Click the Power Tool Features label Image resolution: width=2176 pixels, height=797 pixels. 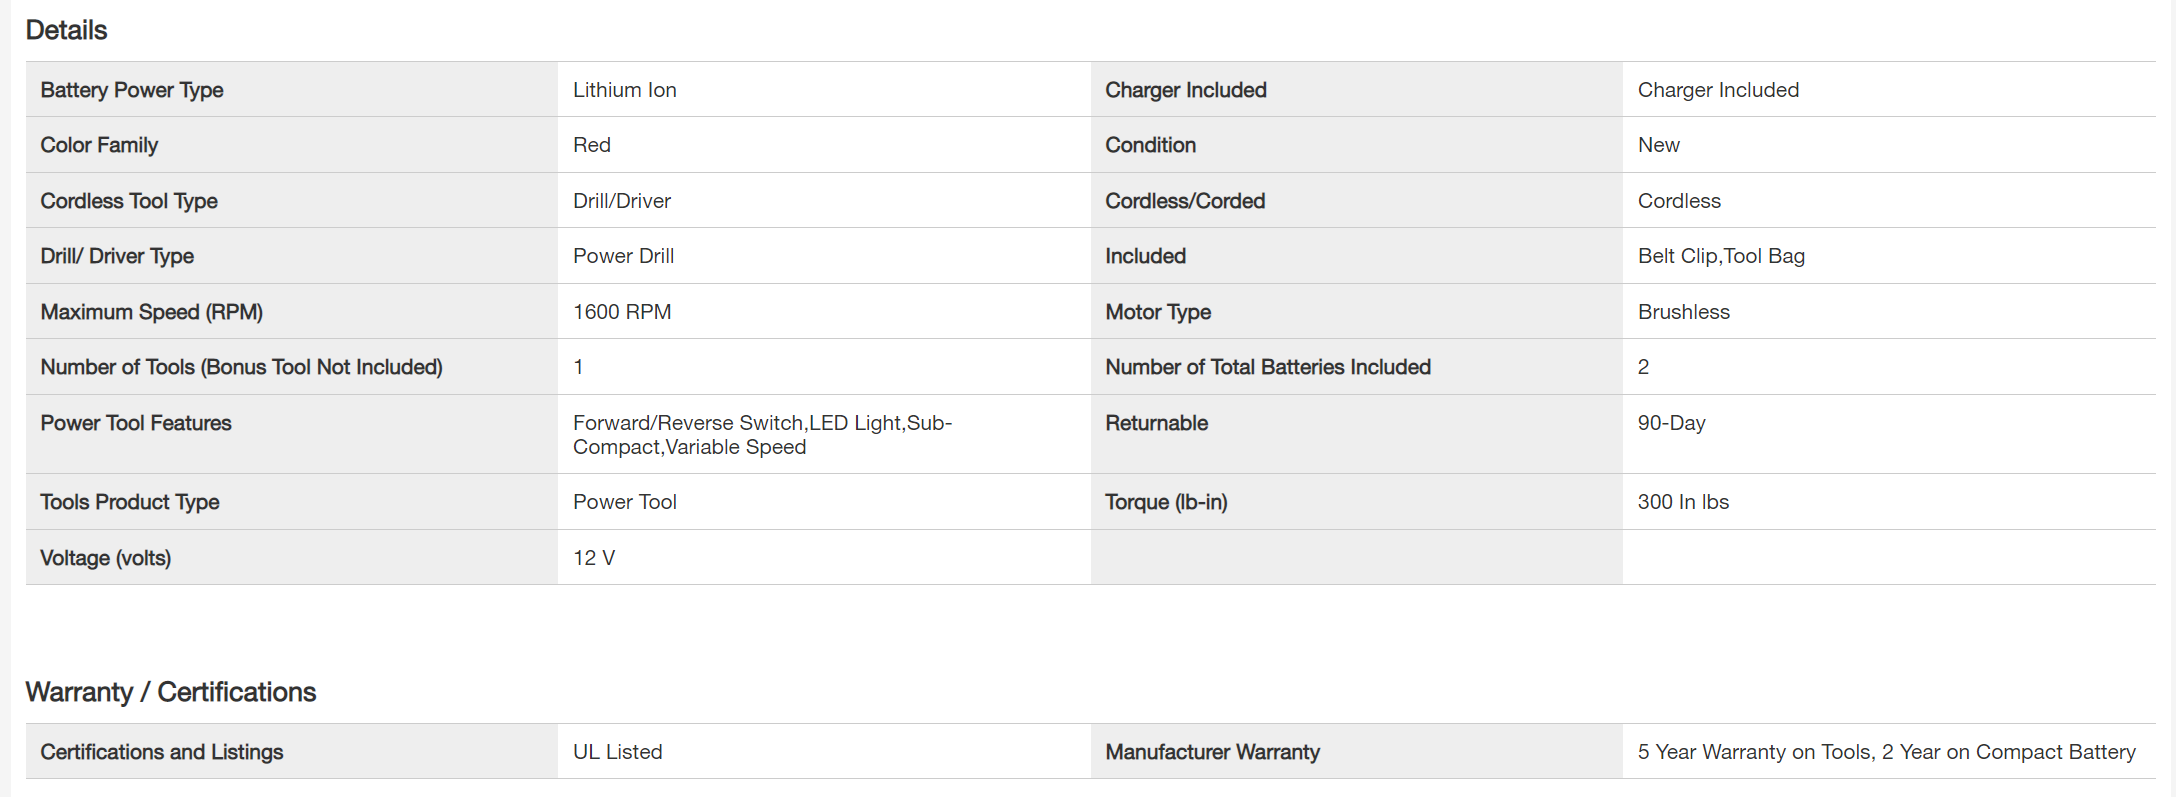tap(135, 423)
